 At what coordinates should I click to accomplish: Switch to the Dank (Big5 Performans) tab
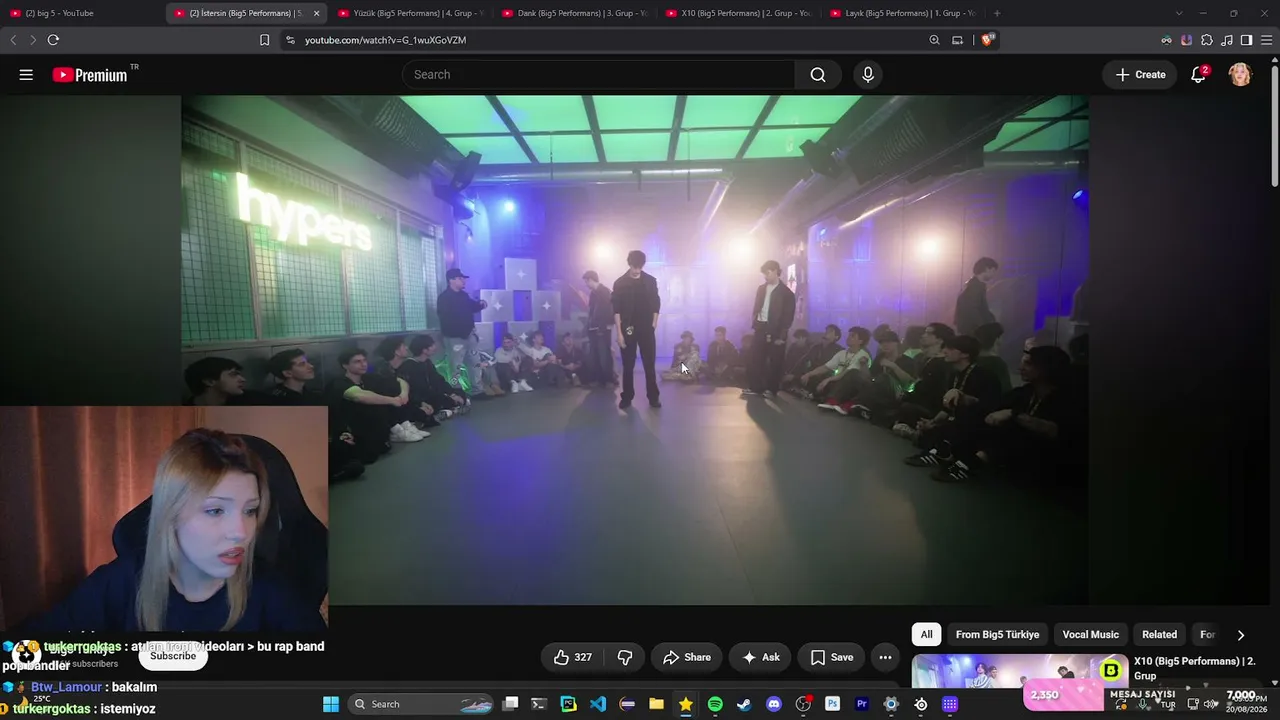tap(574, 13)
